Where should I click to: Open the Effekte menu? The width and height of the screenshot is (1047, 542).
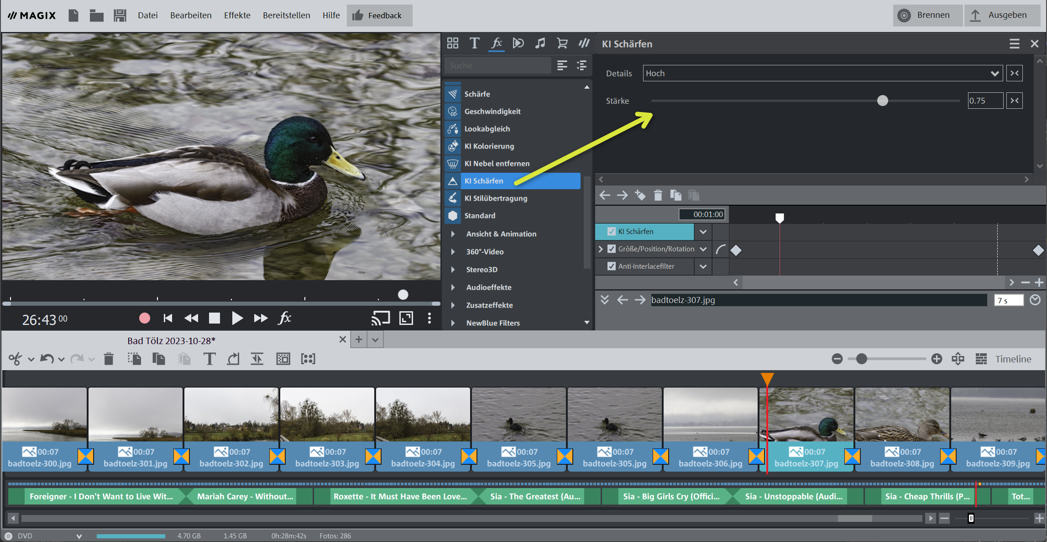tap(237, 15)
